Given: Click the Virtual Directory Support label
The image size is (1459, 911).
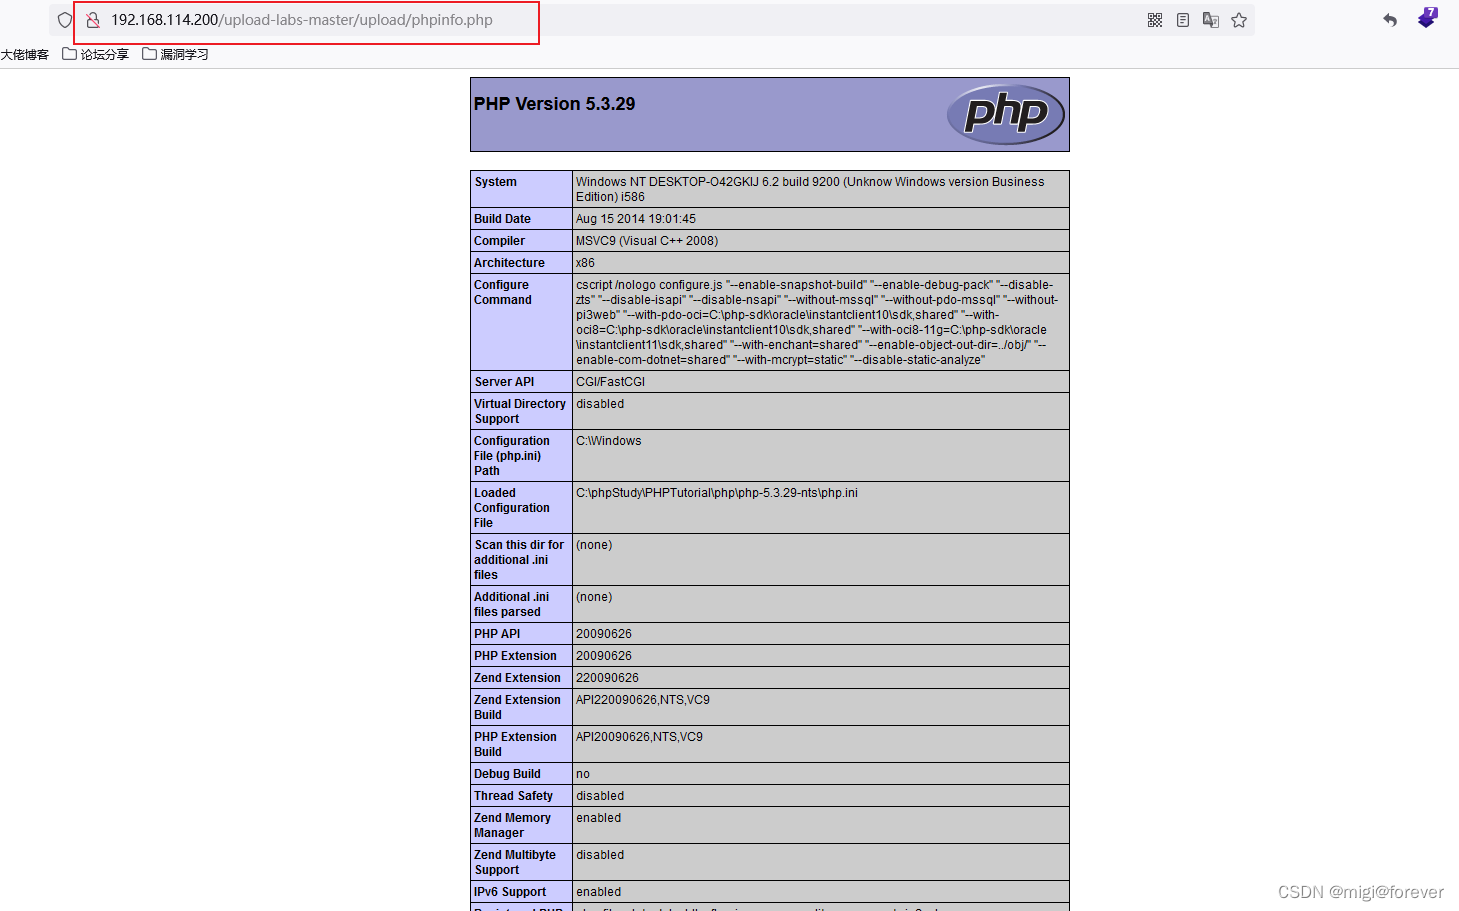Looking at the screenshot, I should pos(520,411).
